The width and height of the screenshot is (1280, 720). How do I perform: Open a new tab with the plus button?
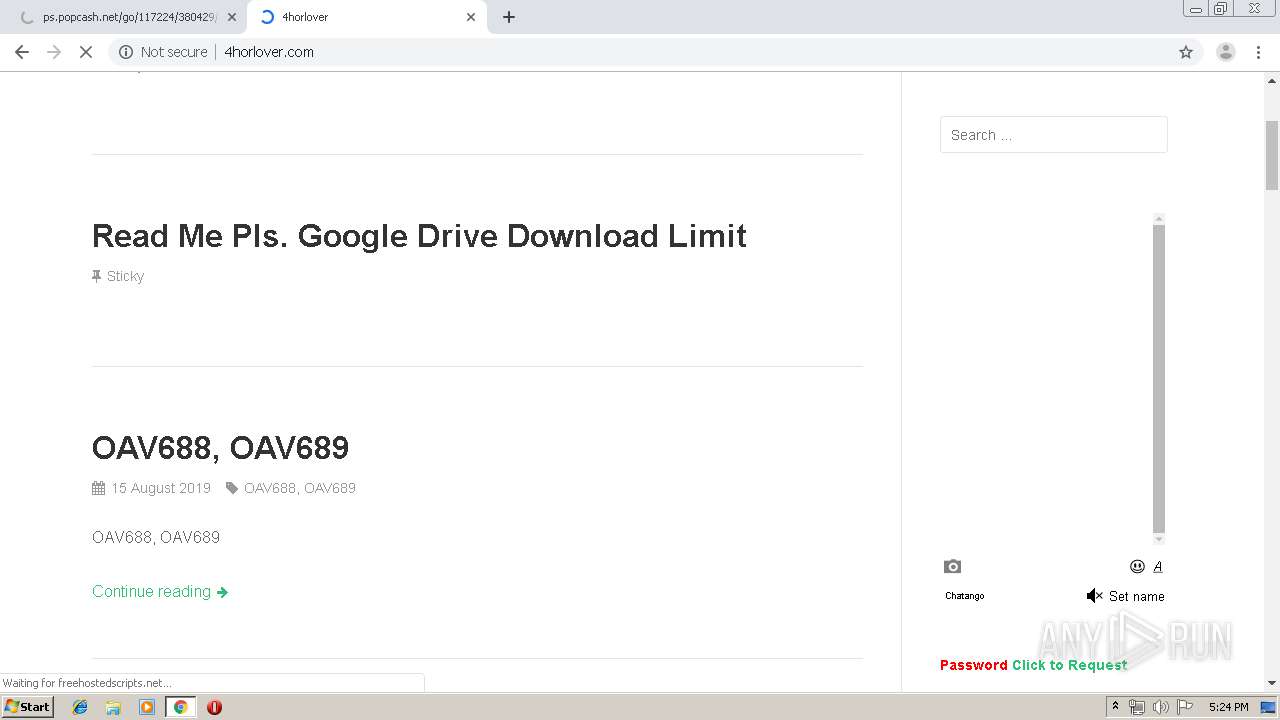pyautogui.click(x=509, y=17)
